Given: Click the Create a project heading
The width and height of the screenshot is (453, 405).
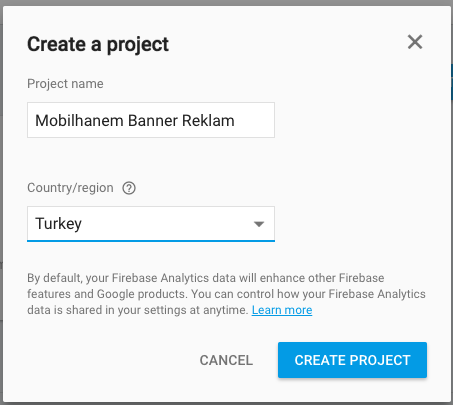Looking at the screenshot, I should pyautogui.click(x=98, y=44).
